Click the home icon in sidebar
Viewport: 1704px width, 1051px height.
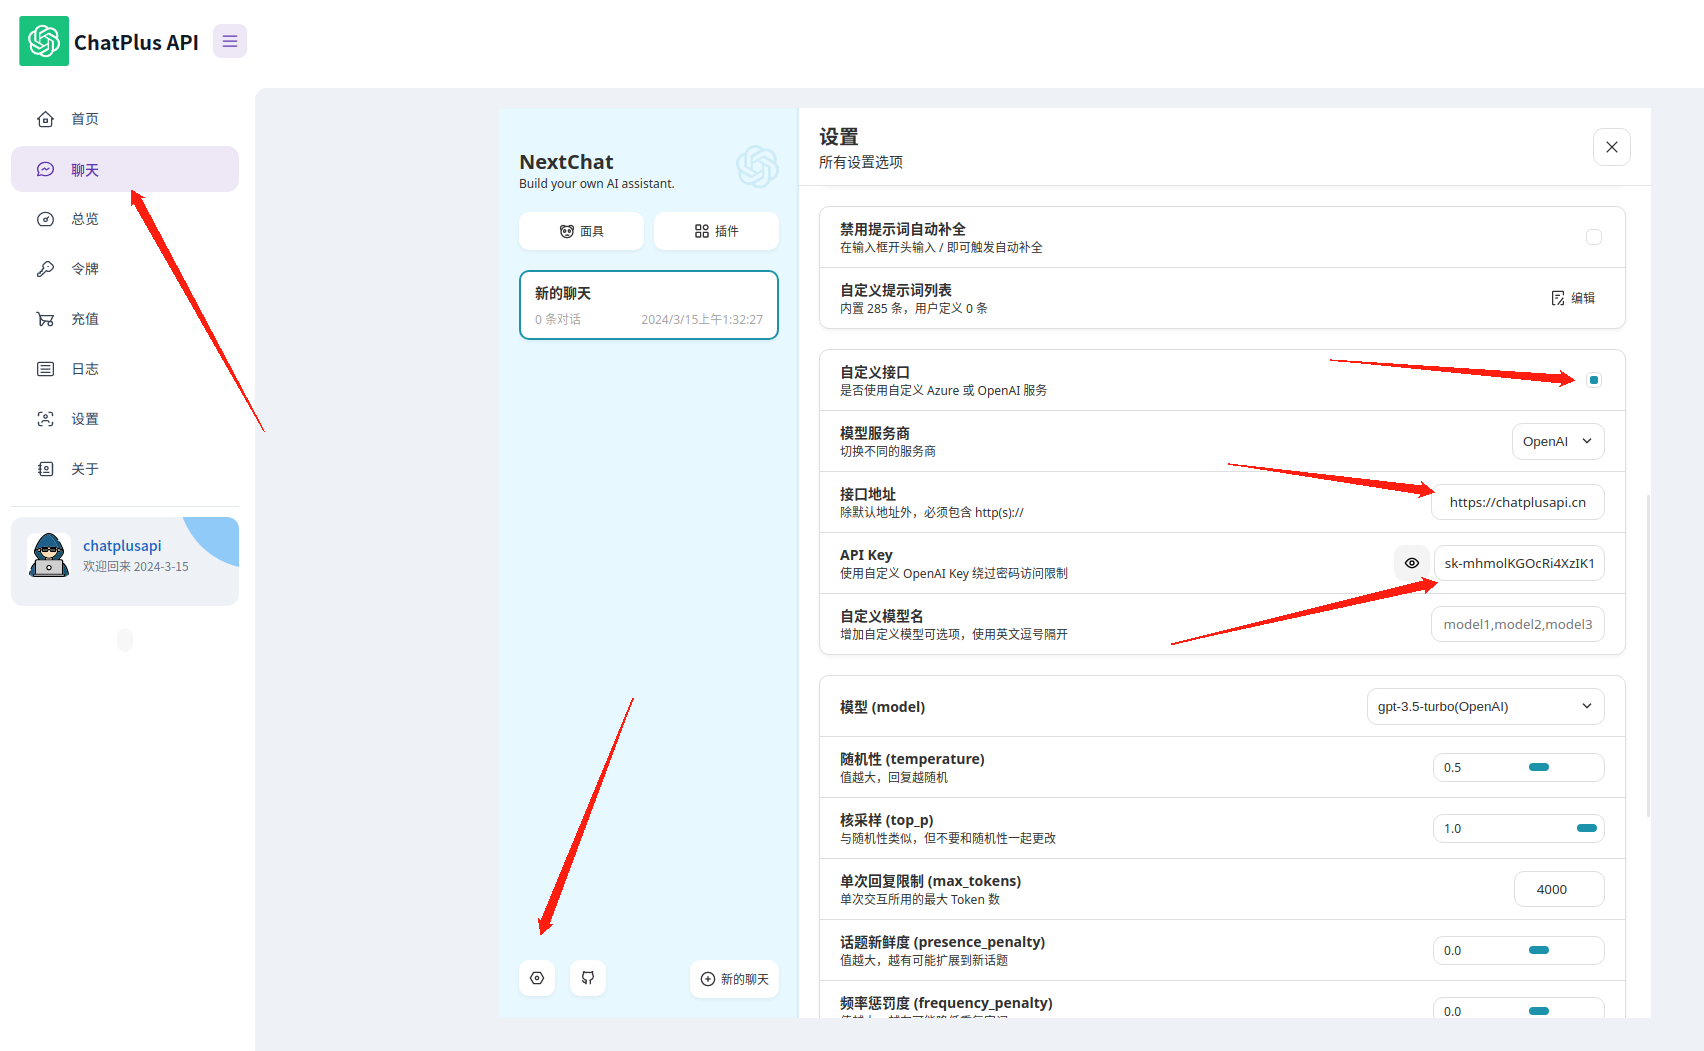[x=45, y=119]
